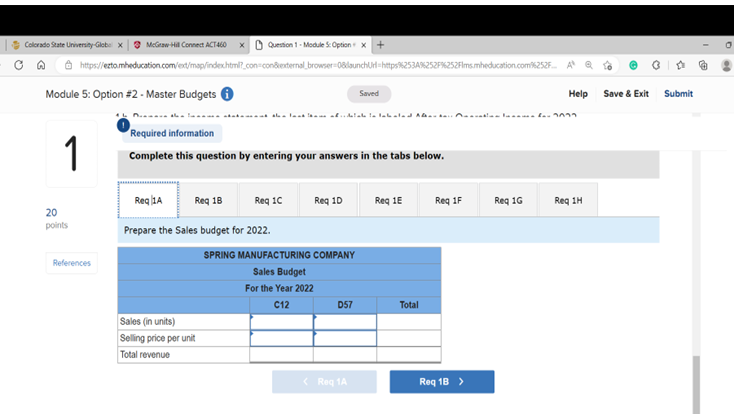Switch to McGraw-Hill Connect ACT460 browser tab
This screenshot has height=414, width=734.
tap(189, 45)
